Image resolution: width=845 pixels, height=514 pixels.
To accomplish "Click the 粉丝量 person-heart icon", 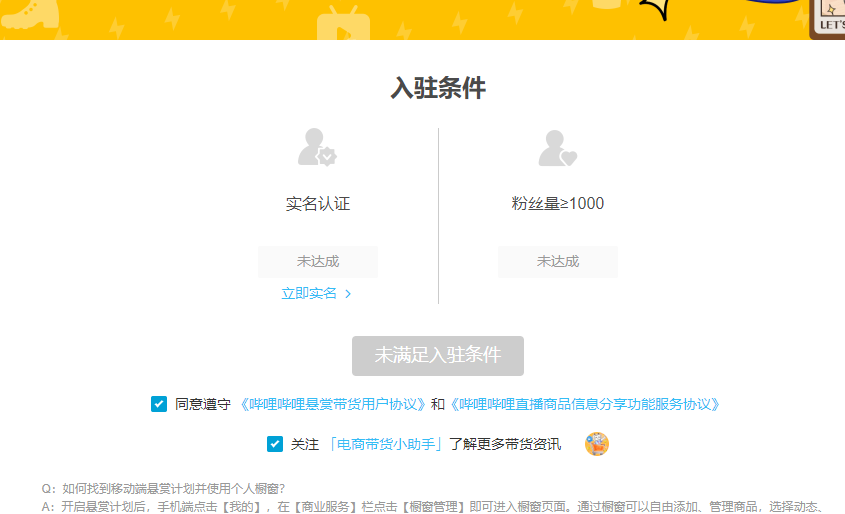I will click(x=558, y=148).
